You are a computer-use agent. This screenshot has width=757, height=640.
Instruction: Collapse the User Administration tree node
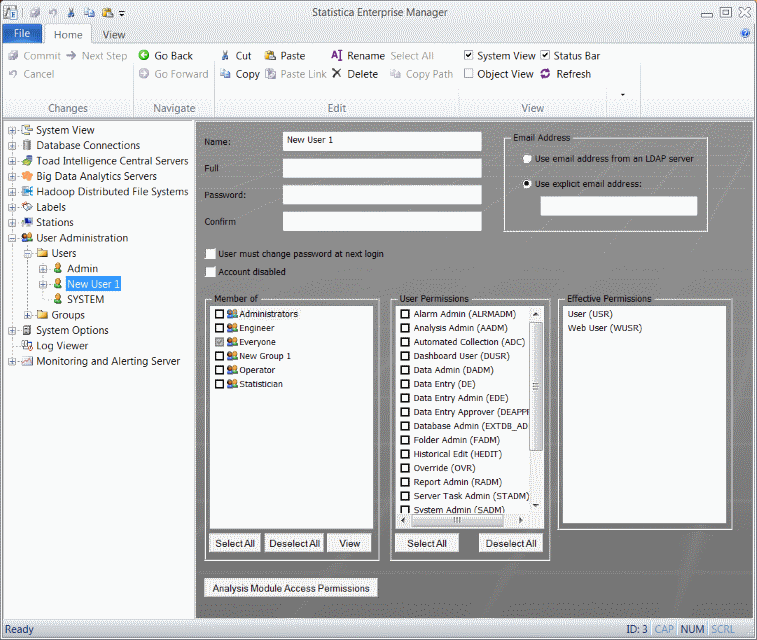point(12,238)
